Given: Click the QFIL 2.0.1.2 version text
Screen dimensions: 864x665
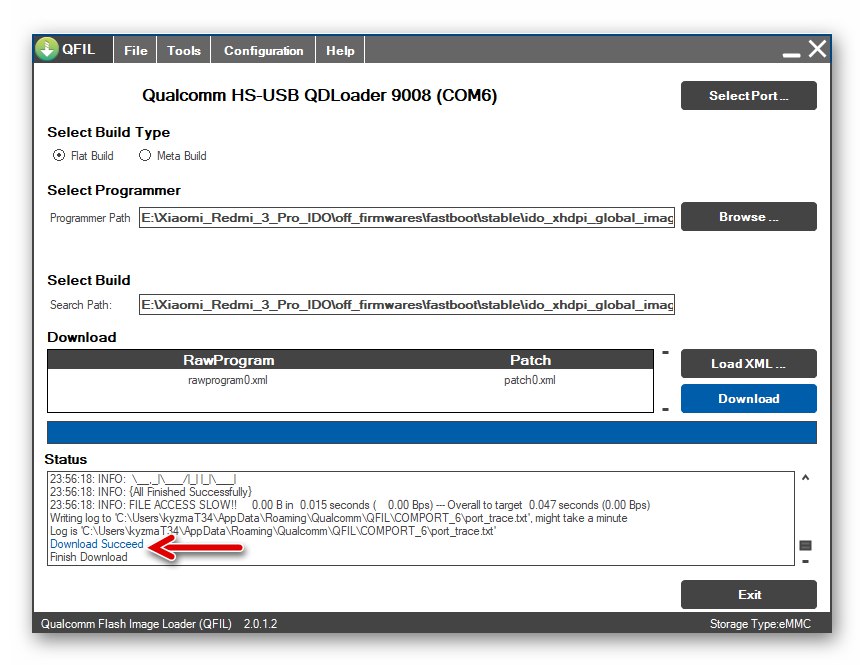Looking at the screenshot, I should pos(159,624).
